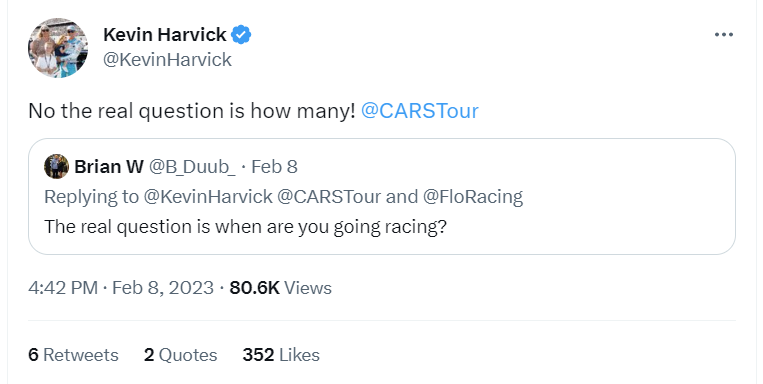Show the 2 Quotes list
This screenshot has width=763, height=384.
pos(181,355)
